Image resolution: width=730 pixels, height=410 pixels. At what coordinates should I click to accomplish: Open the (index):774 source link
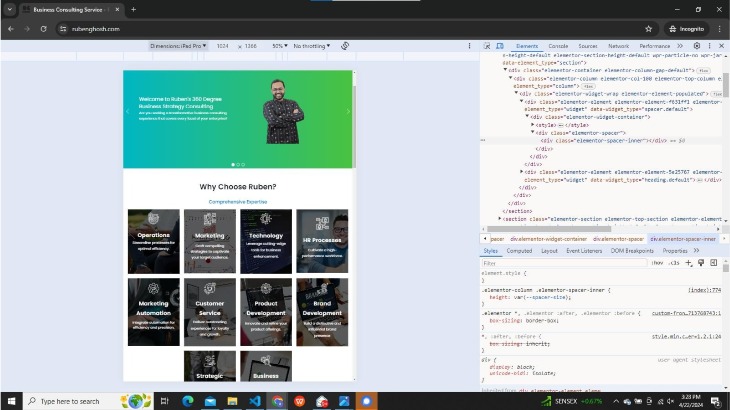[704, 290]
